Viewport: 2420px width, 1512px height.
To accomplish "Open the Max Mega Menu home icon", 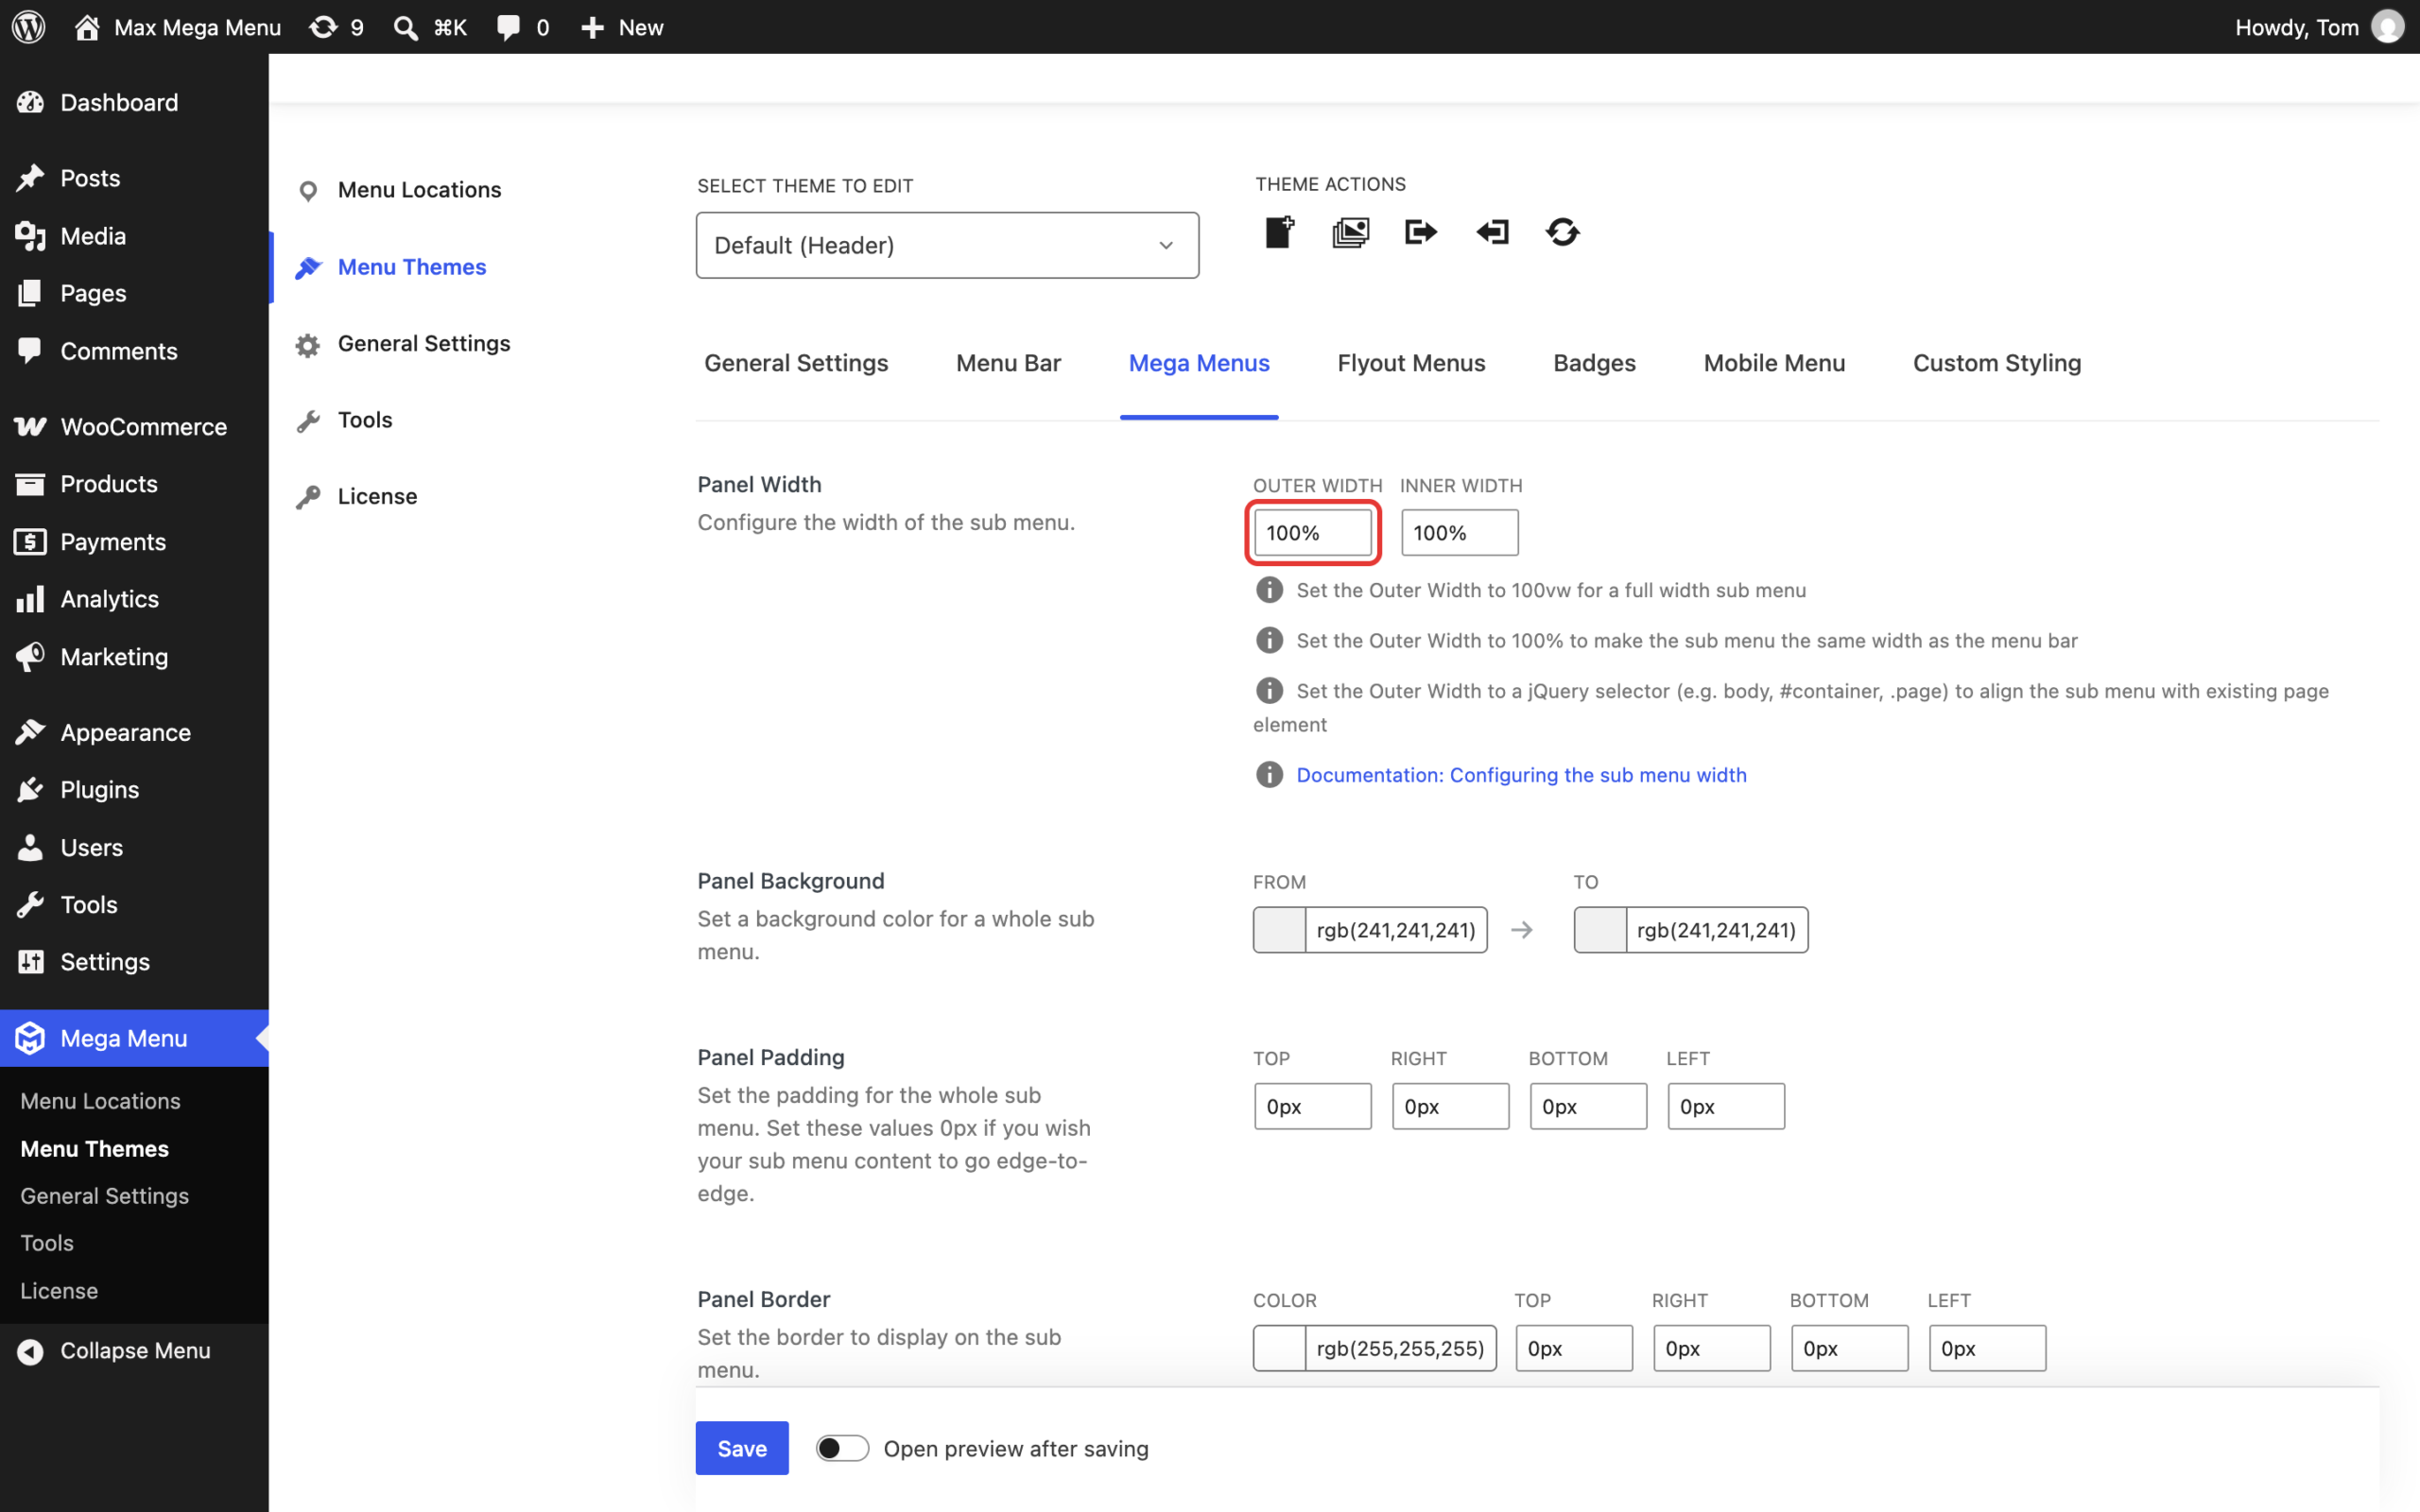I will coord(87,27).
